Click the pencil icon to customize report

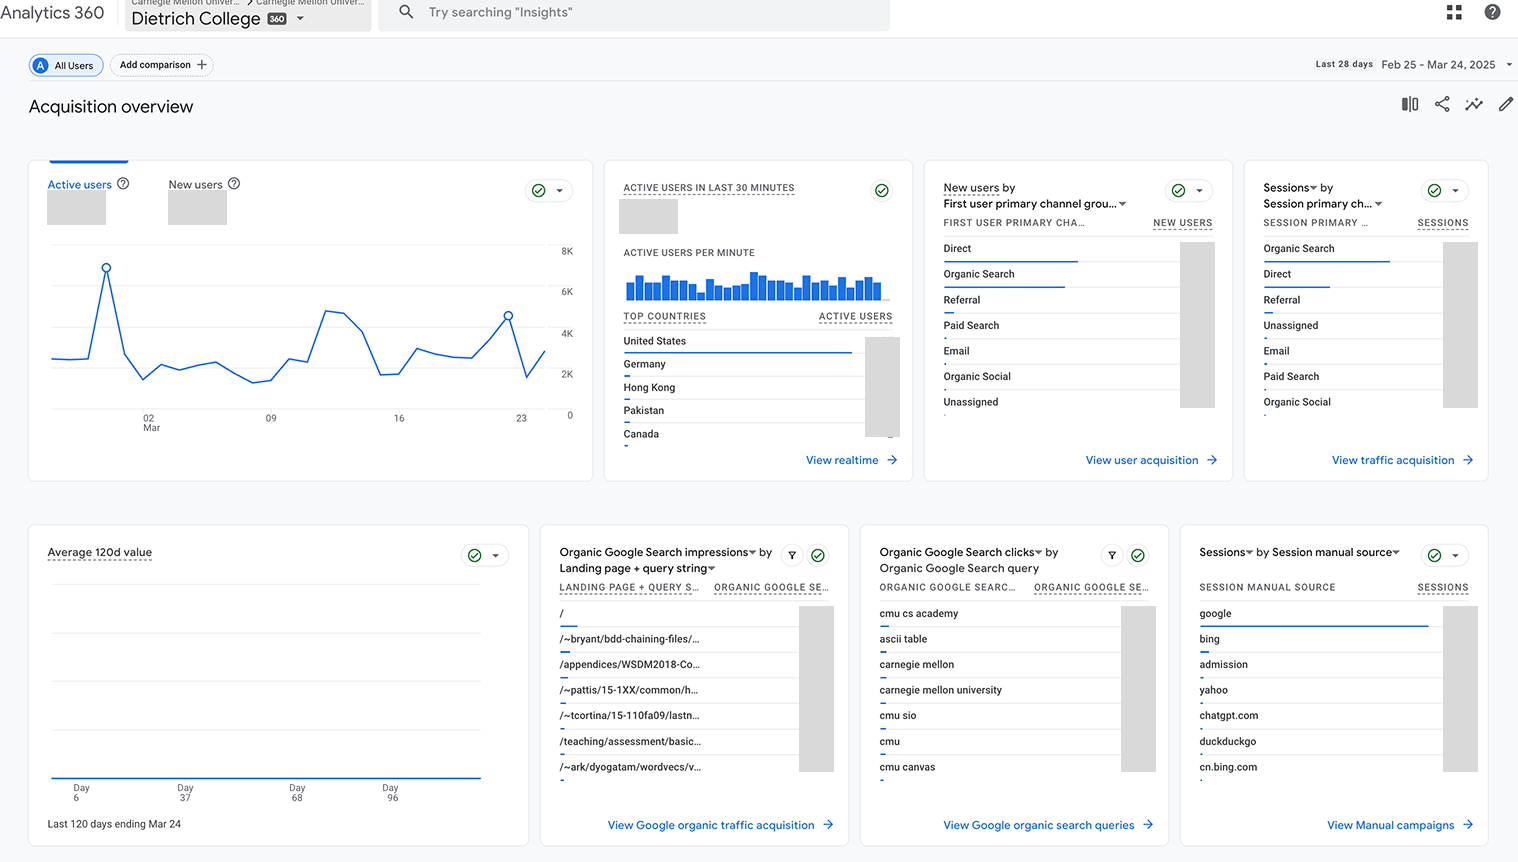[1506, 104]
